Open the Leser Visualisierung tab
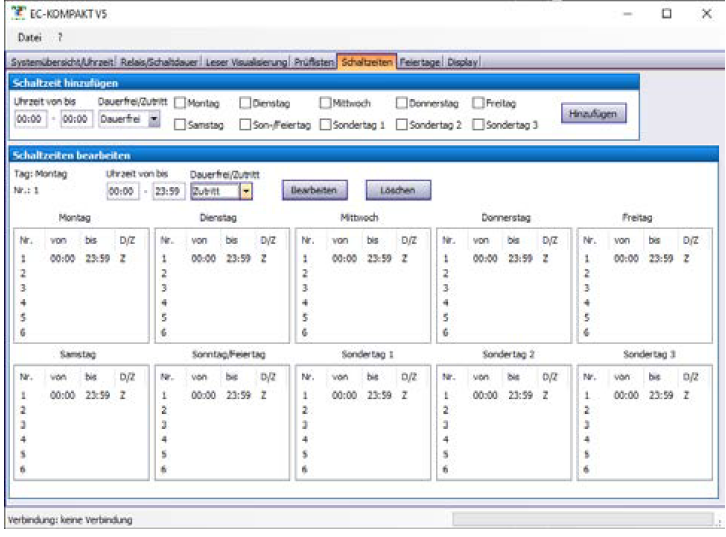The height and width of the screenshot is (537, 726). pyautogui.click(x=246, y=62)
